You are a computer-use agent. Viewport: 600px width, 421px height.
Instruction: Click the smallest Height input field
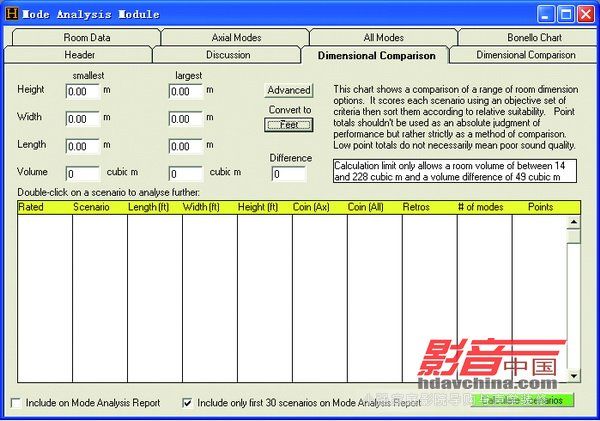(83, 91)
